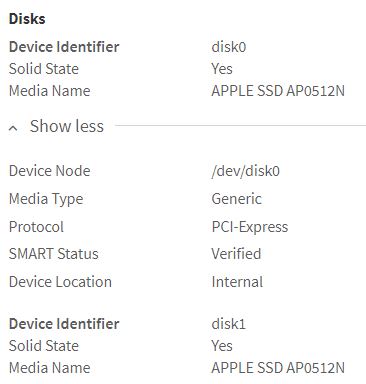This screenshot has width=366, height=384.
Task: Click the disk0 identifier value
Action: (229, 47)
